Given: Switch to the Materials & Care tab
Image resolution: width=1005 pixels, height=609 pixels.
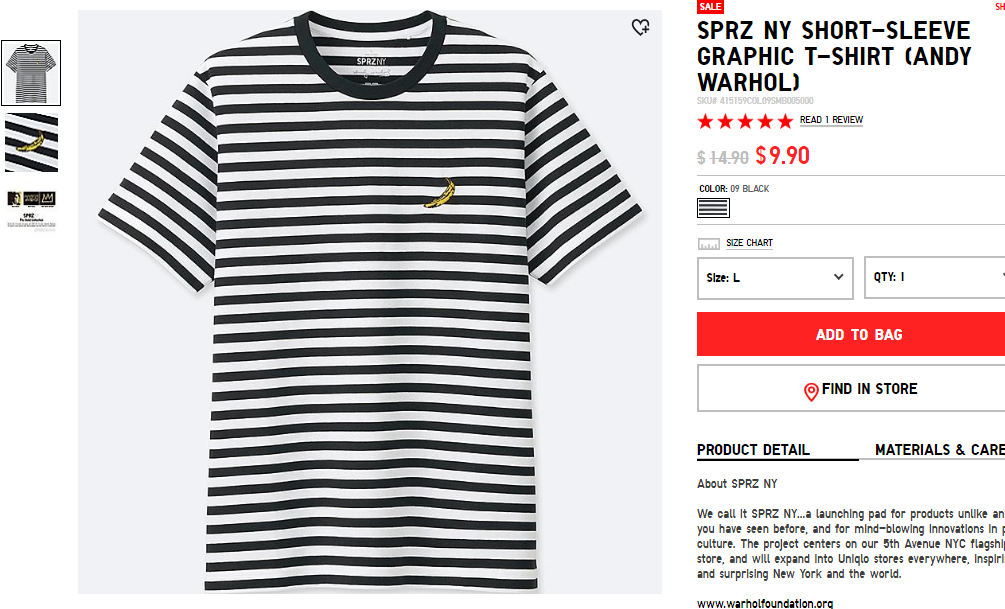Looking at the screenshot, I should coord(940,450).
